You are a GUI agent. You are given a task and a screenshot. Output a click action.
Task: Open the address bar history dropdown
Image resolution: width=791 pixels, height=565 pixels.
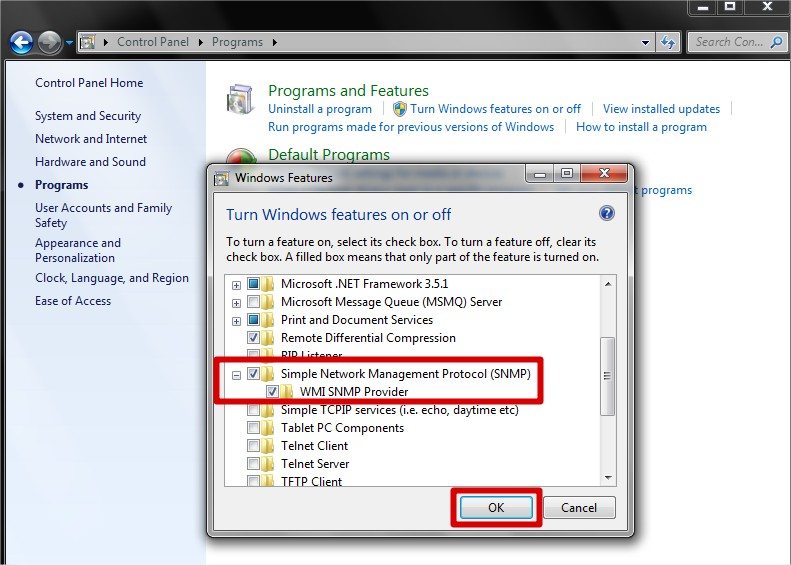click(x=645, y=43)
